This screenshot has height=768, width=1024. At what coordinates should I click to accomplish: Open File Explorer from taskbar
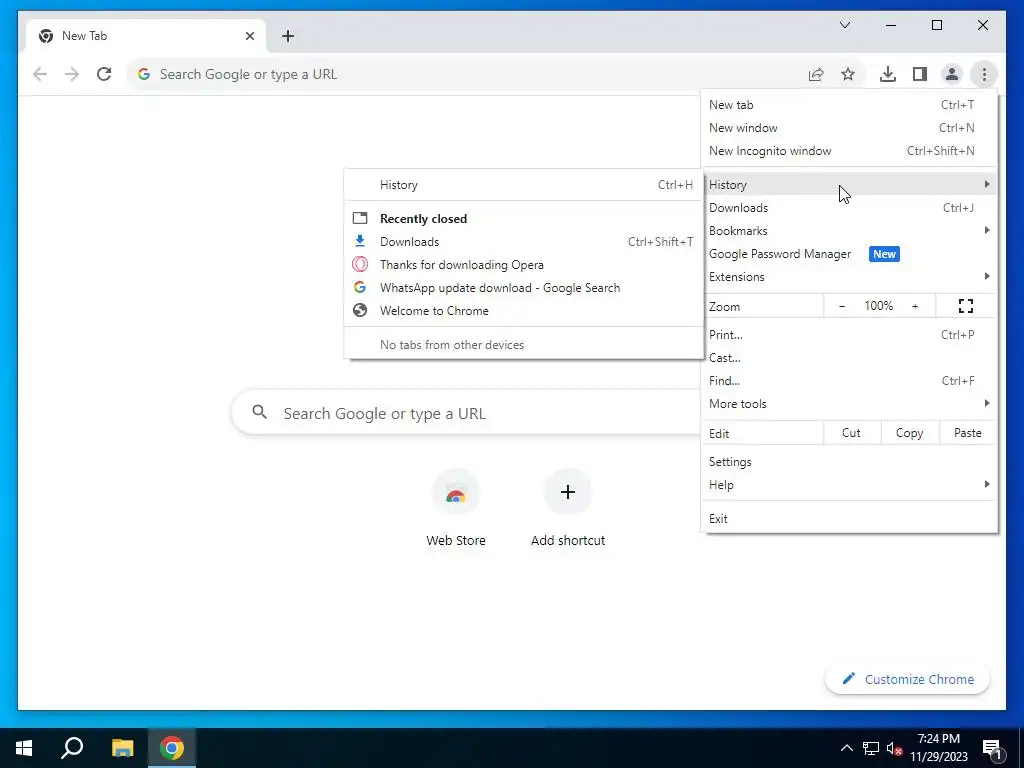point(122,748)
